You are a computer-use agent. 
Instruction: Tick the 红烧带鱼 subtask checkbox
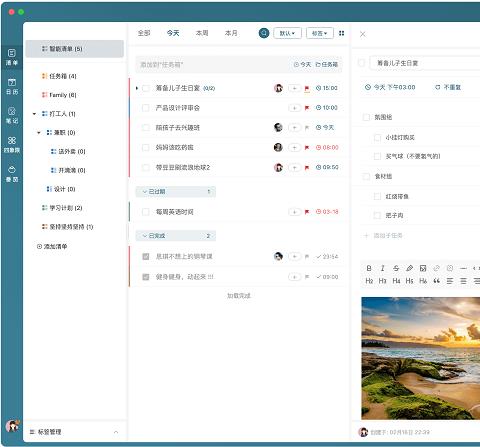[377, 196]
